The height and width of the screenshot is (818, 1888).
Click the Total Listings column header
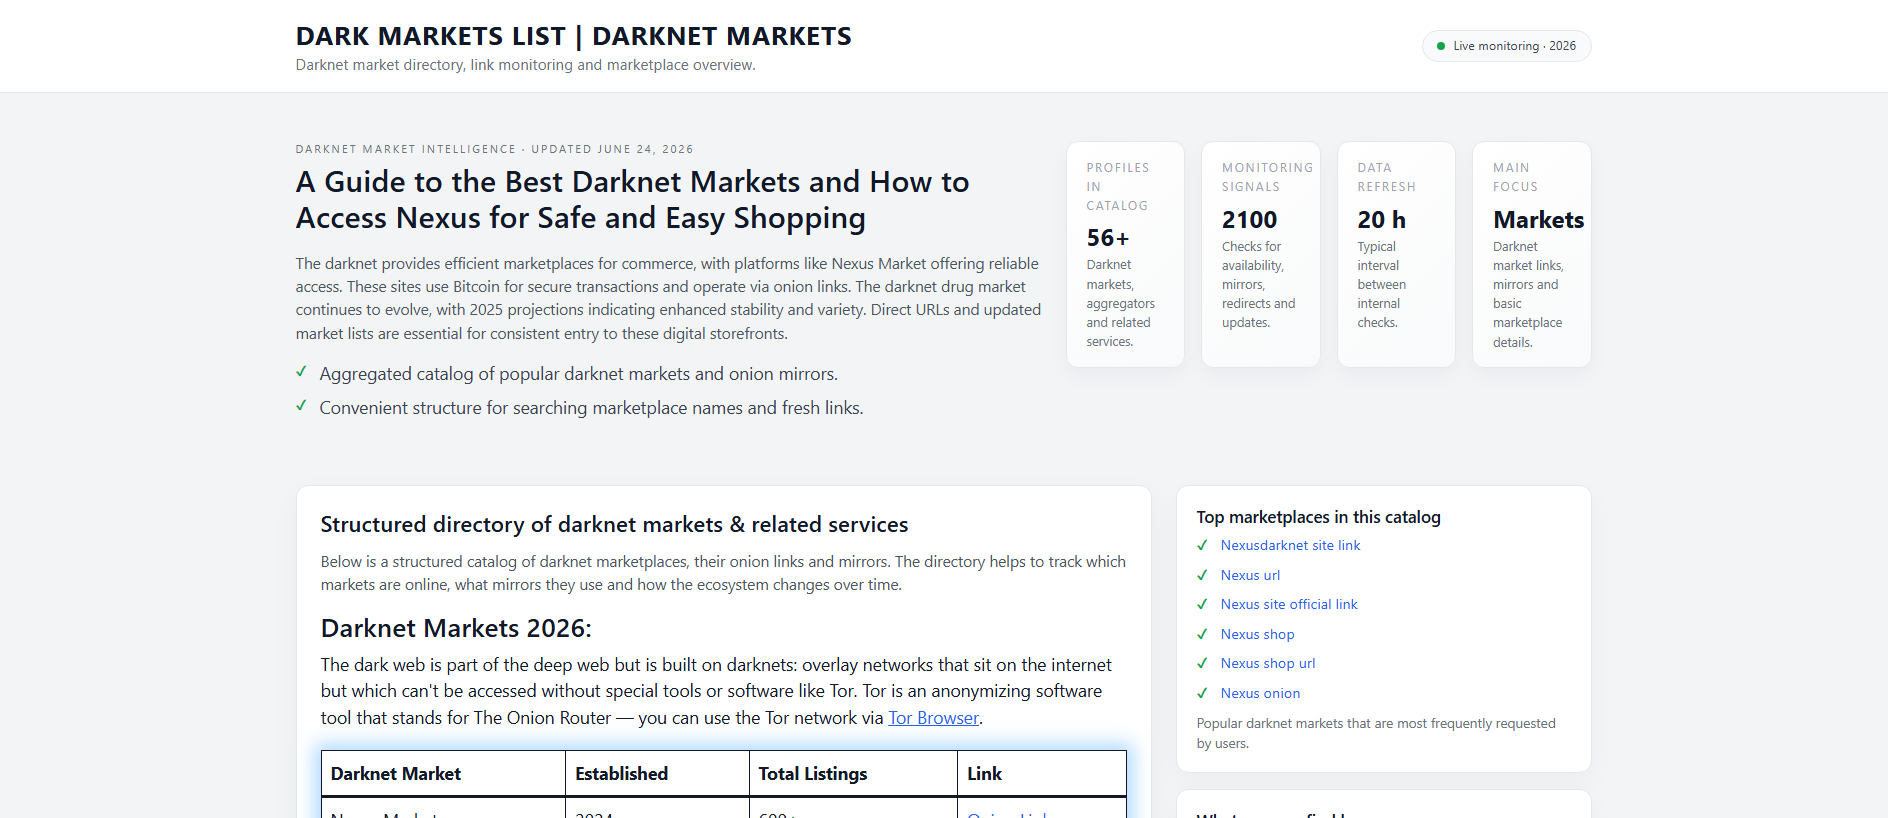tap(853, 774)
